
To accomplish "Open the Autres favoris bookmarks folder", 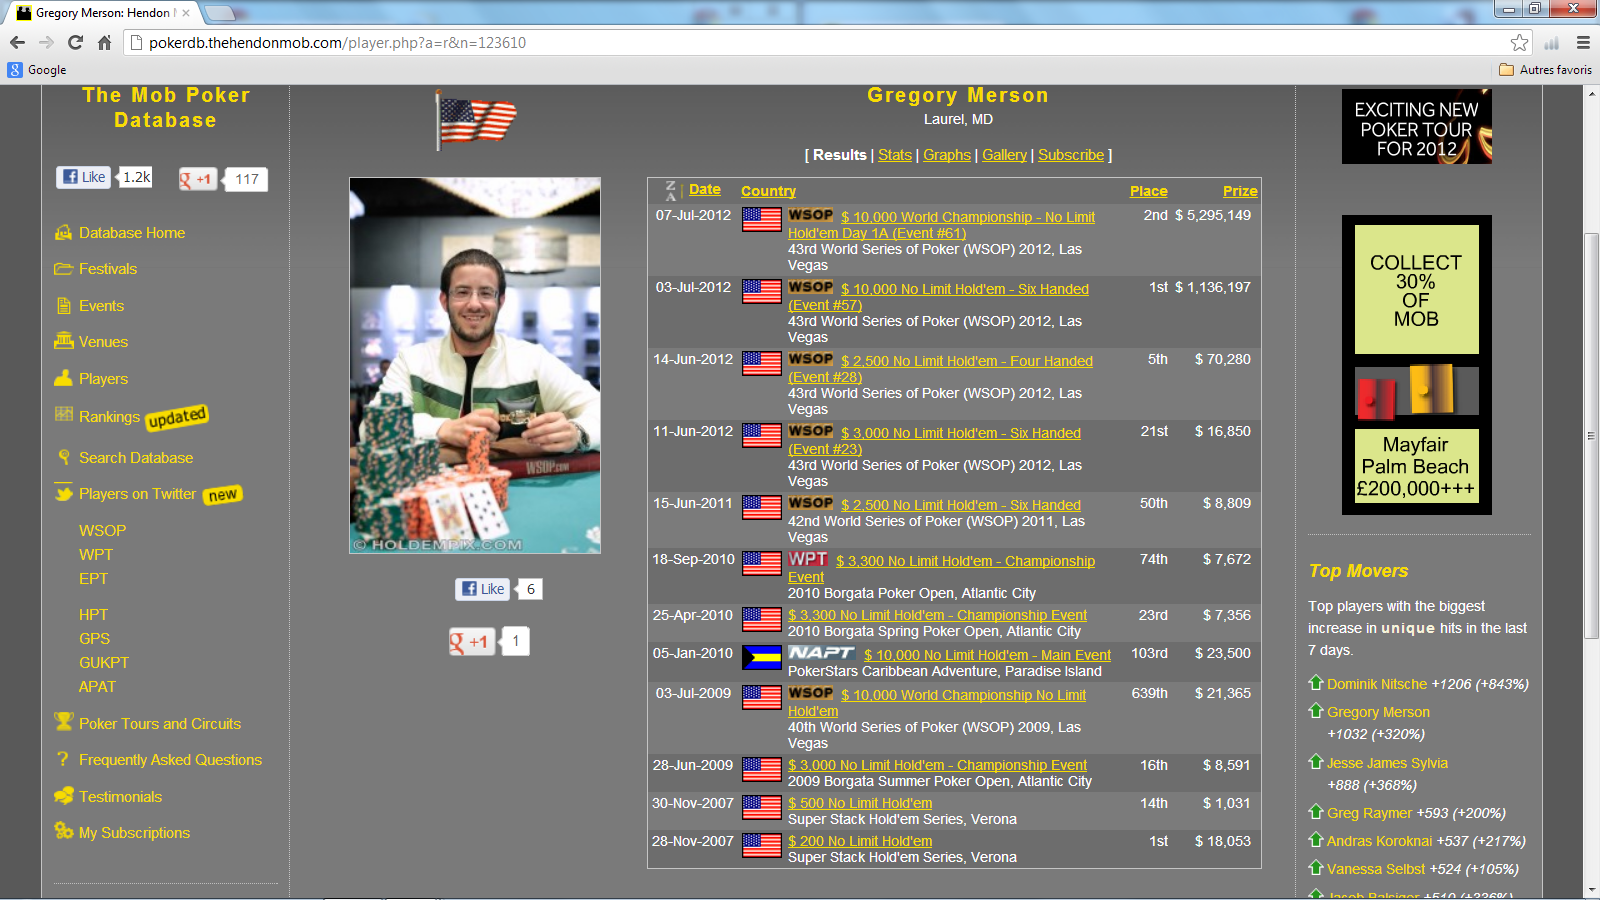I will pyautogui.click(x=1546, y=70).
